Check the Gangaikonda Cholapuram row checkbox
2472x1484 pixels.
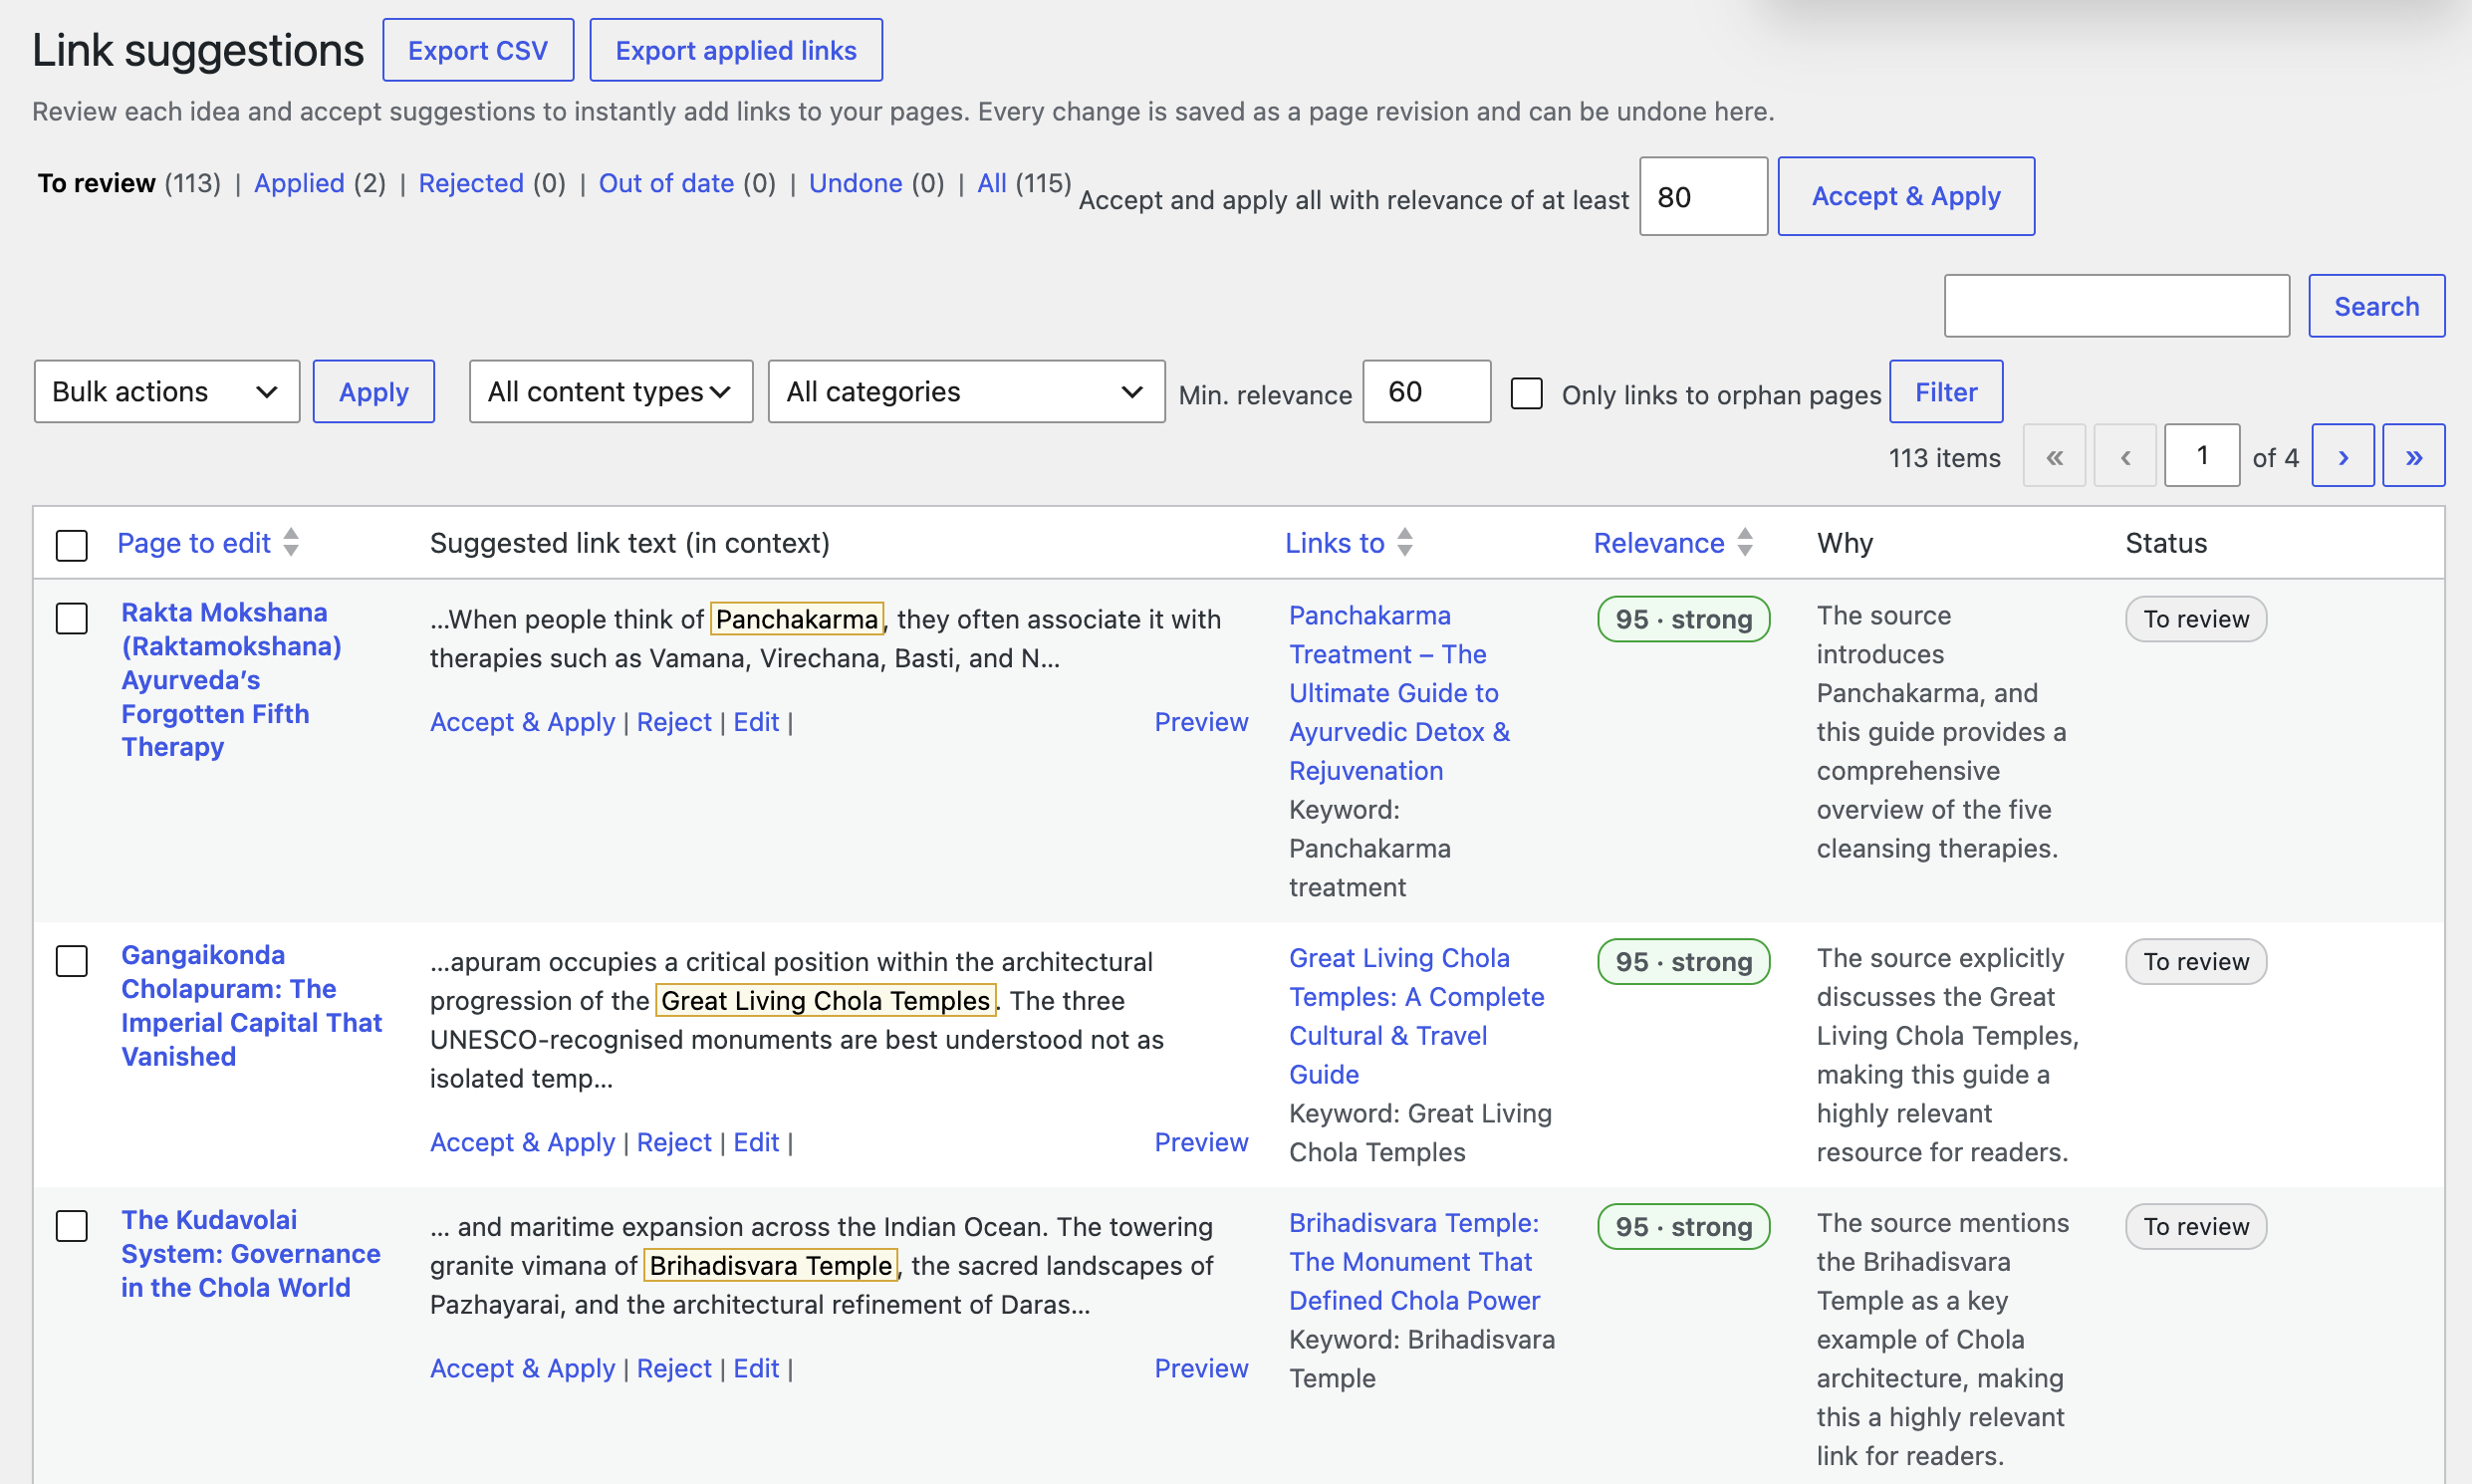72,961
